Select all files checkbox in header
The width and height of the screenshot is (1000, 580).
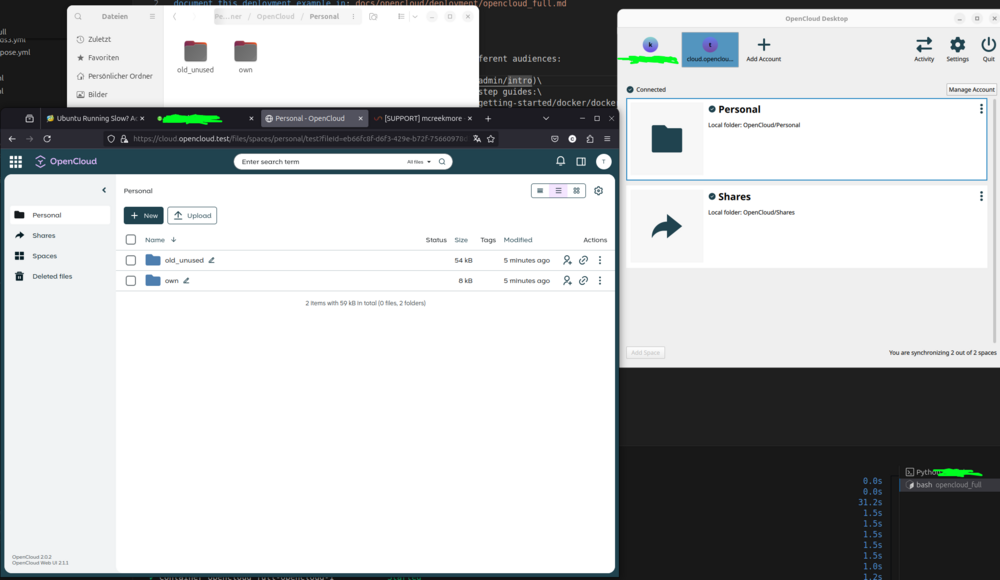(x=131, y=240)
